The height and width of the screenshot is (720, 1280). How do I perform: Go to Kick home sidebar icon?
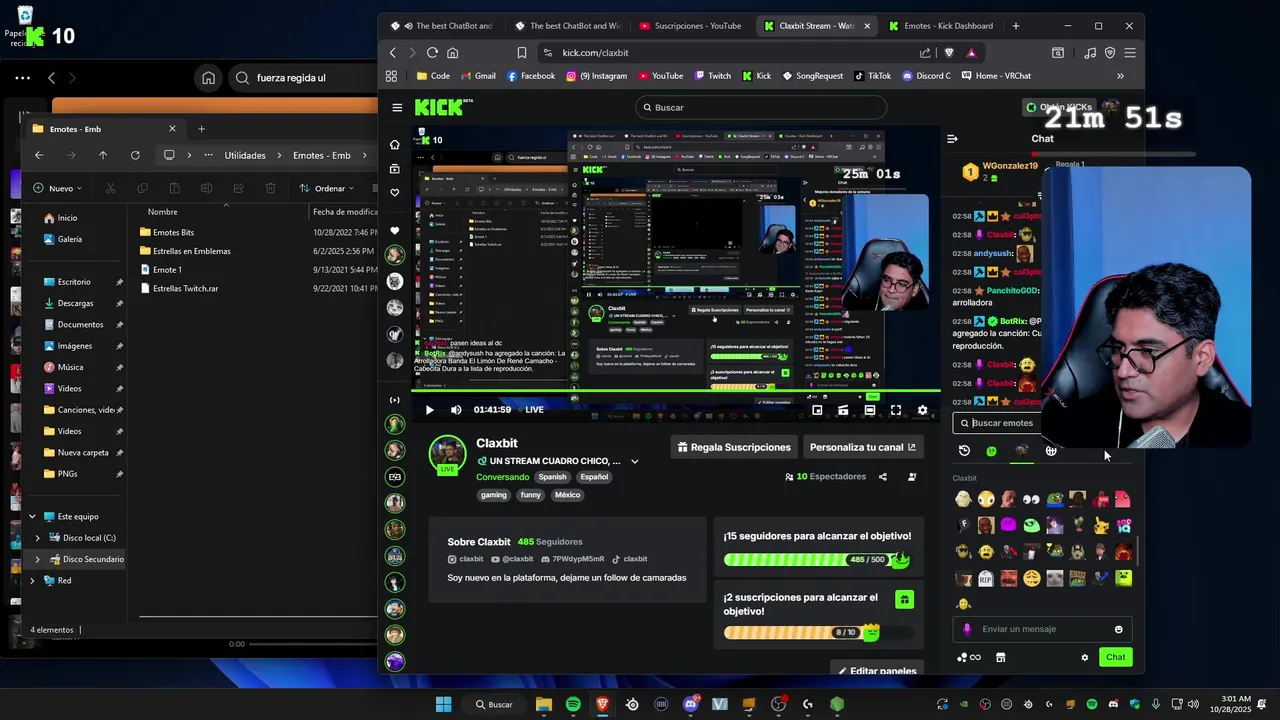tap(395, 144)
